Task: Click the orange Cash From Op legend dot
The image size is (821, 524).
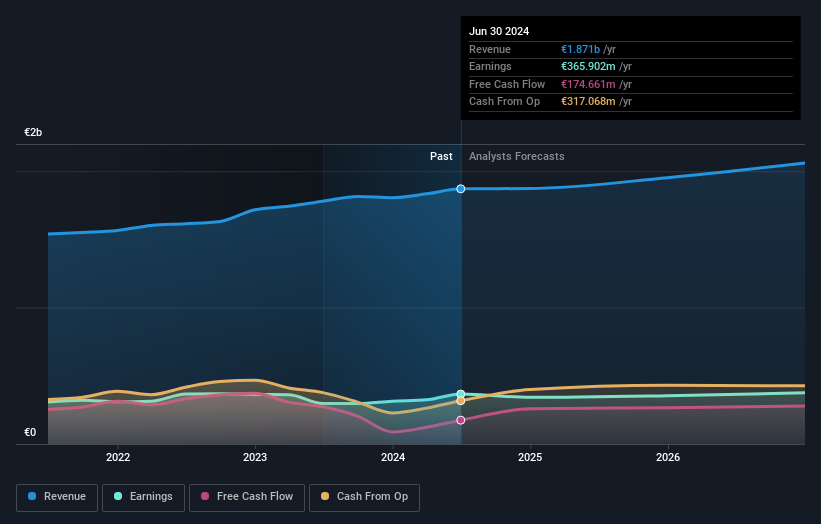Action: pos(325,496)
